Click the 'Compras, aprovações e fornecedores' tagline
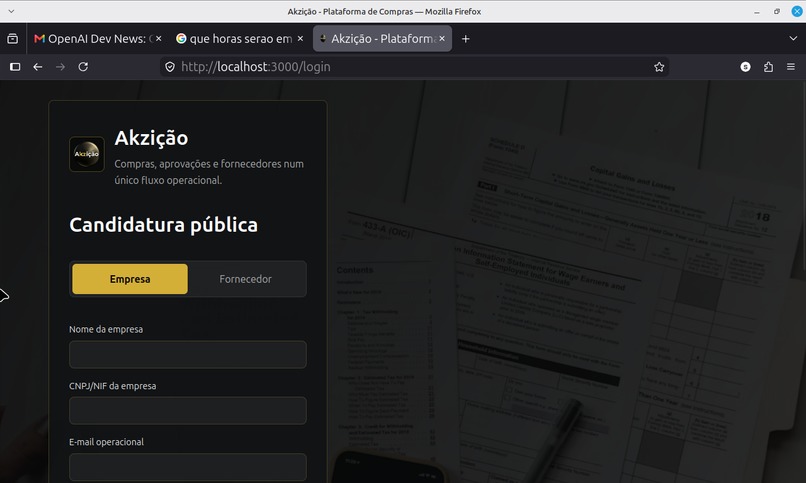The image size is (806, 483). [x=209, y=172]
